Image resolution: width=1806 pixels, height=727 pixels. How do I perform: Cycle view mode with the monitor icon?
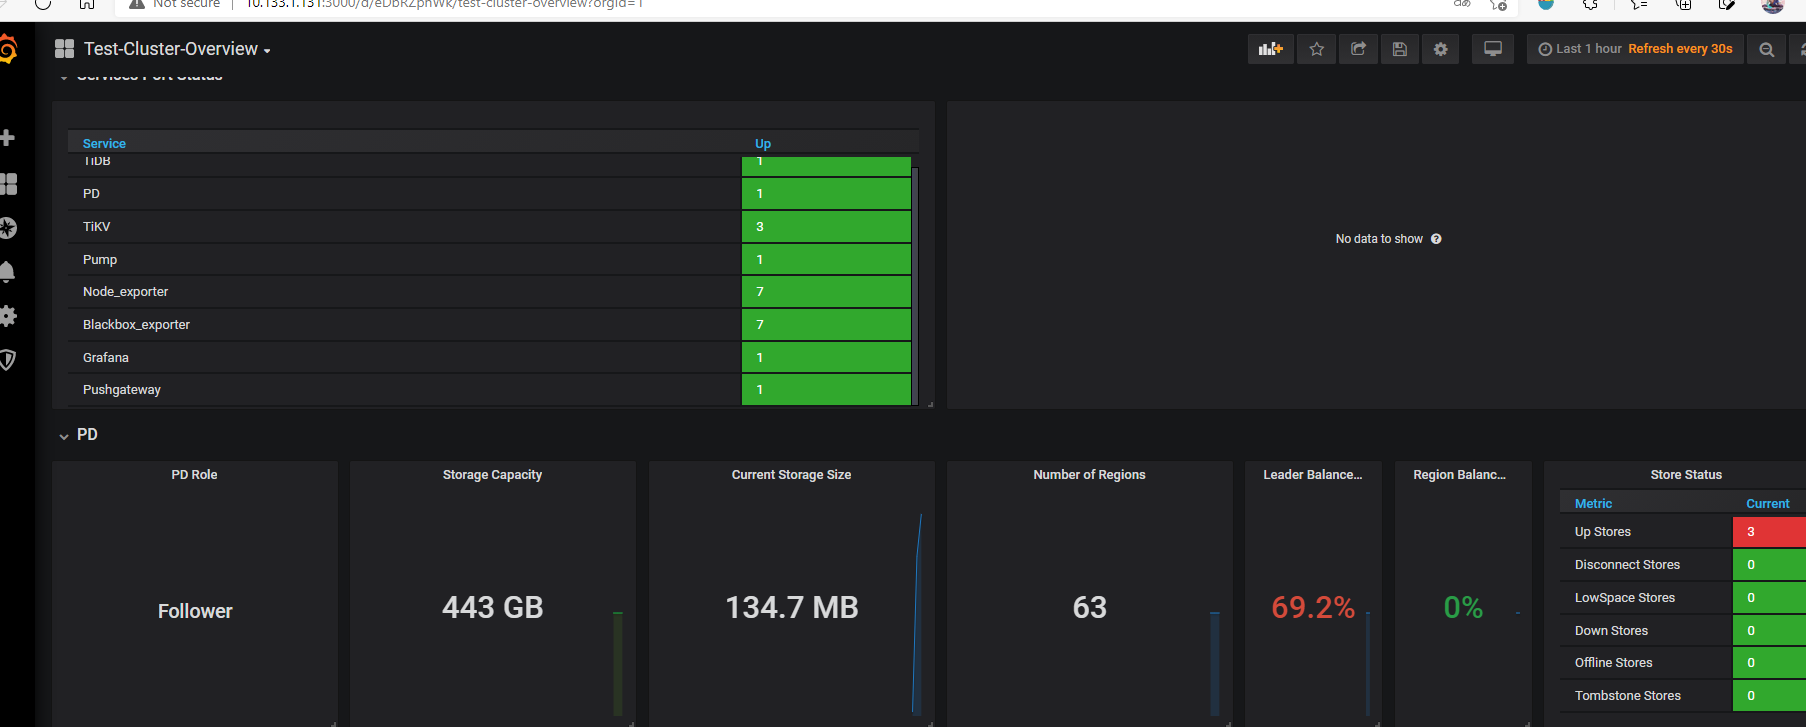[1493, 49]
